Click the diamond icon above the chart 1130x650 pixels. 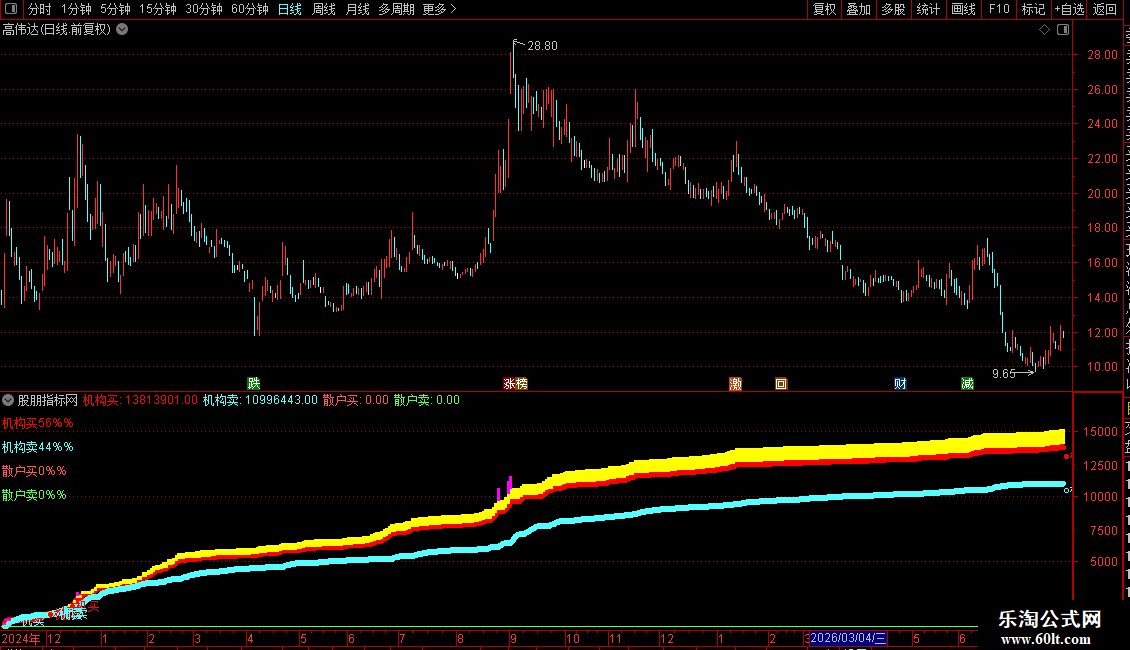tap(1044, 30)
